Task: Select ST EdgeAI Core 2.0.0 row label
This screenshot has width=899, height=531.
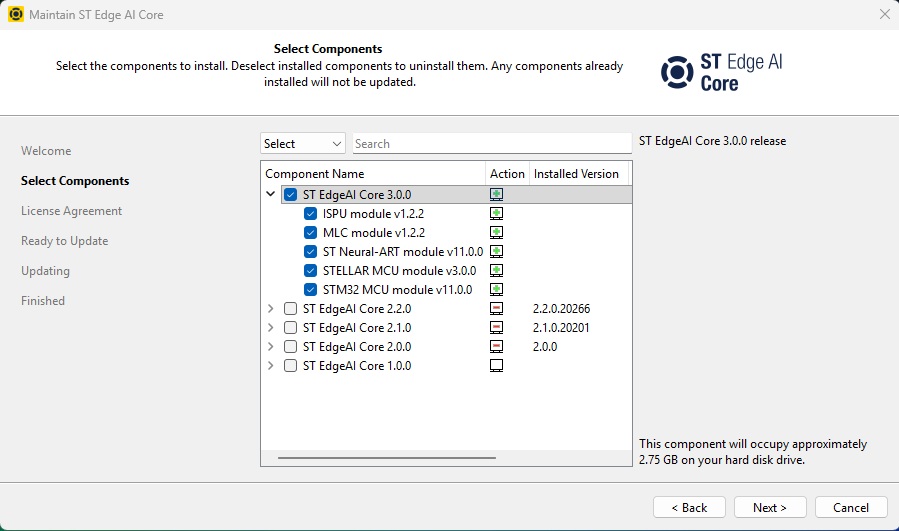Action: coord(357,346)
